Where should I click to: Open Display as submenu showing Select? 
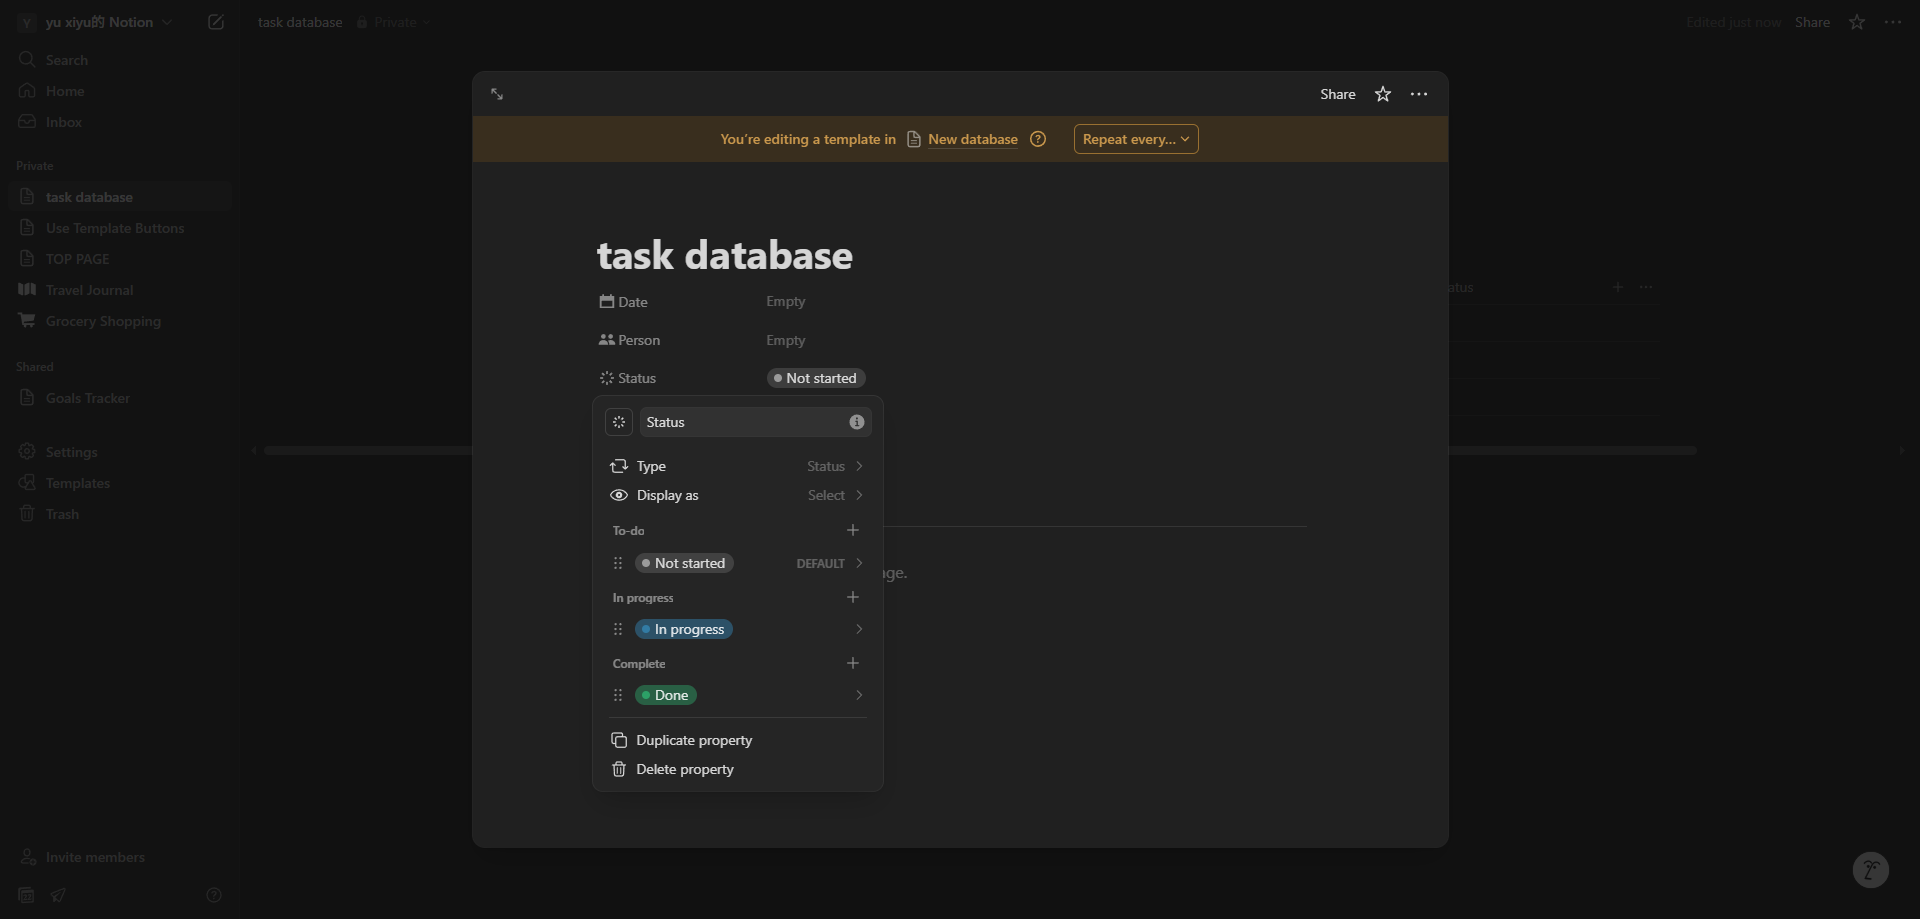(737, 495)
